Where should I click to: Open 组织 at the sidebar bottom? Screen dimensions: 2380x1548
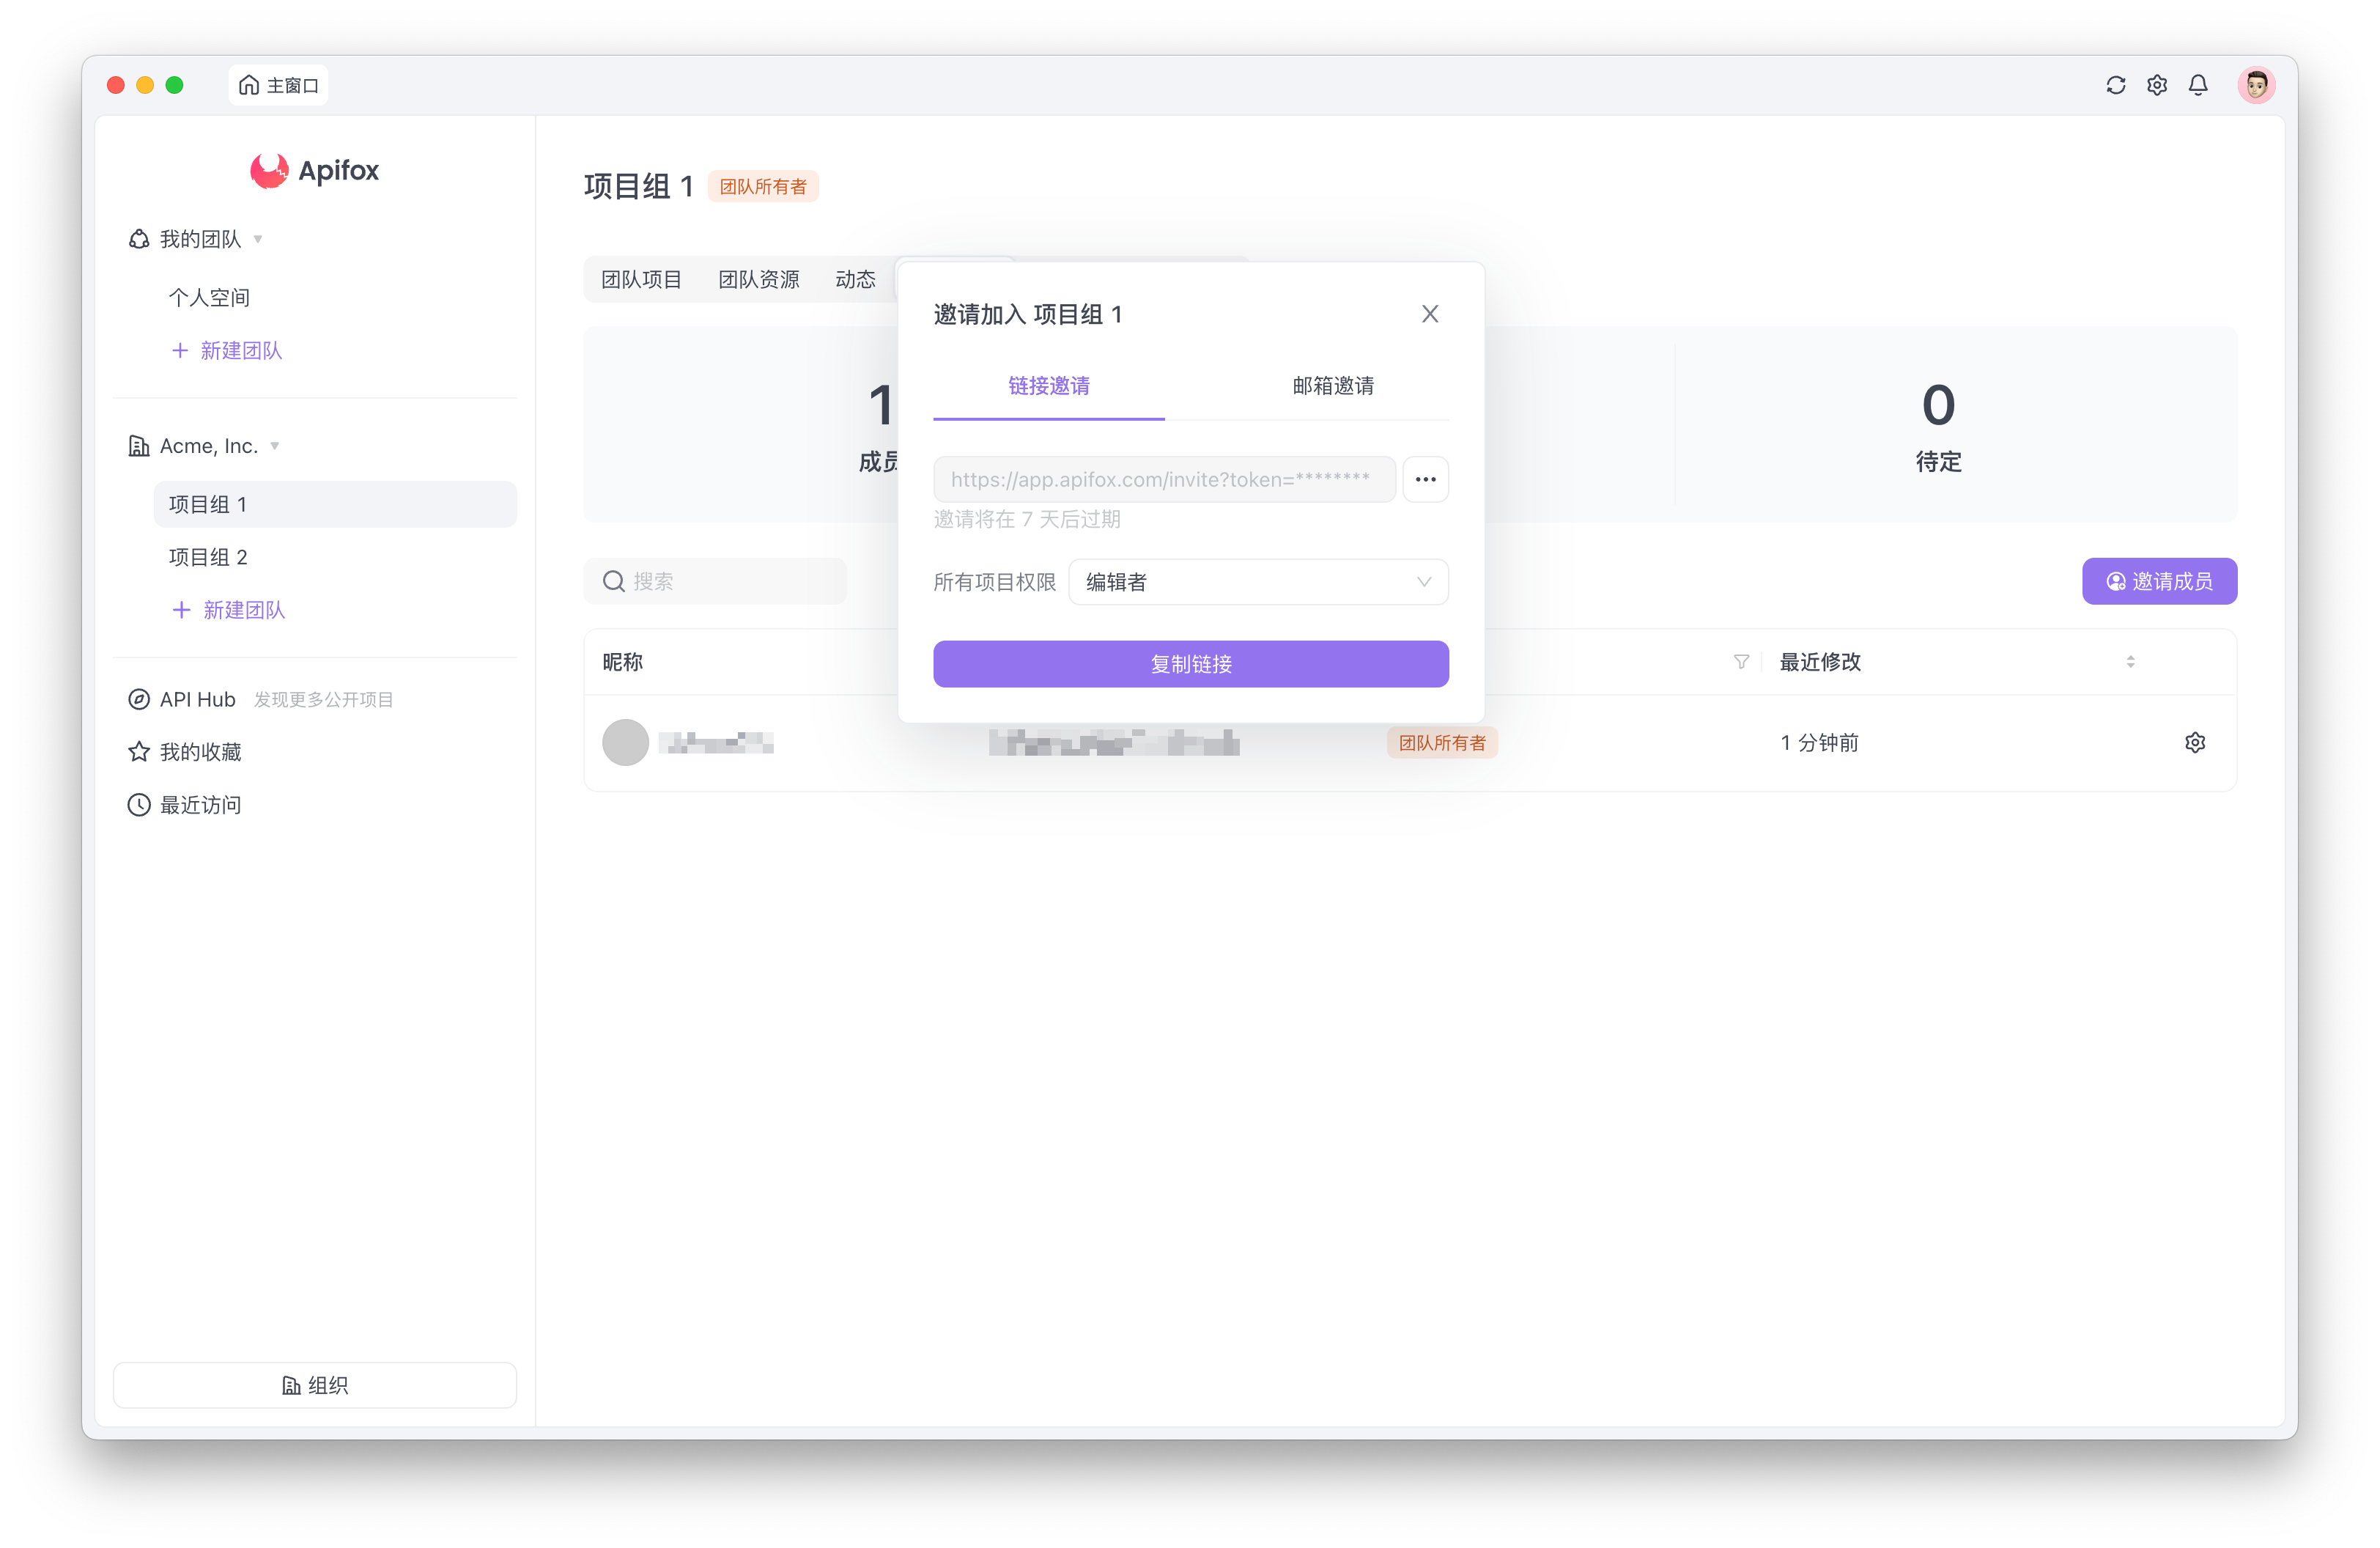pyautogui.click(x=314, y=1385)
